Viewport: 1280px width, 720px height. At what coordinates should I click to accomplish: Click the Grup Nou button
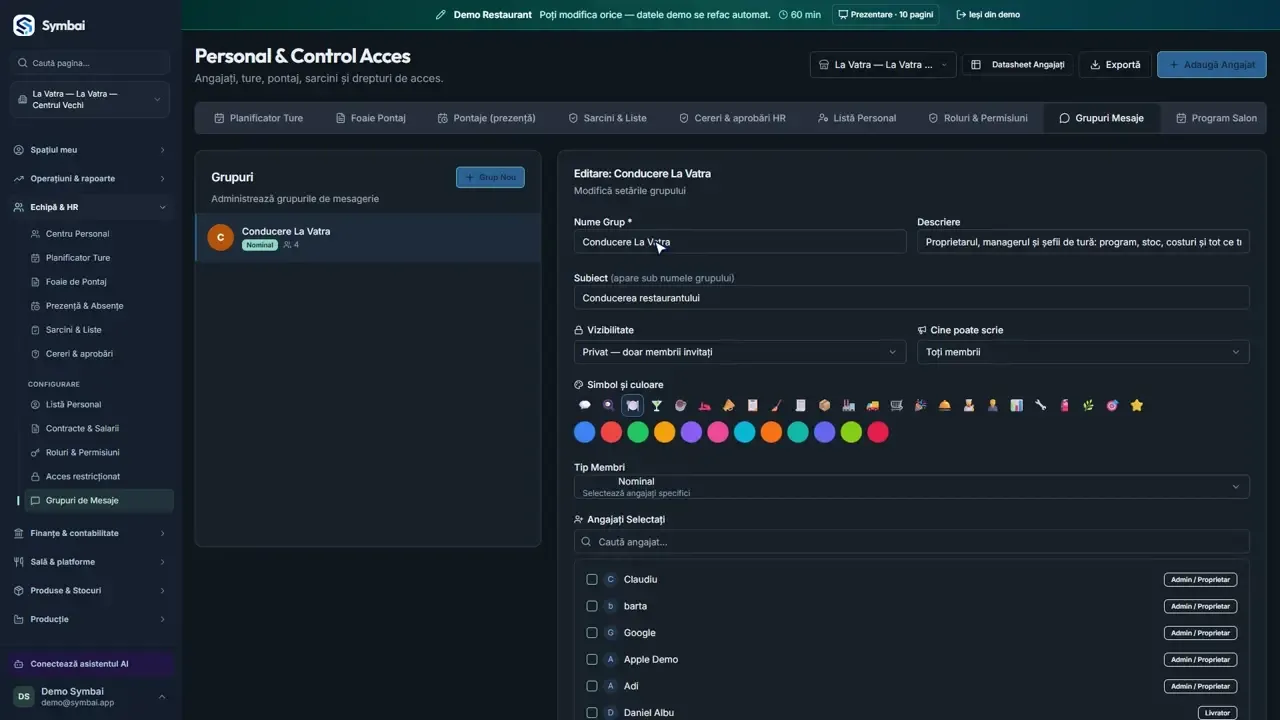point(490,177)
